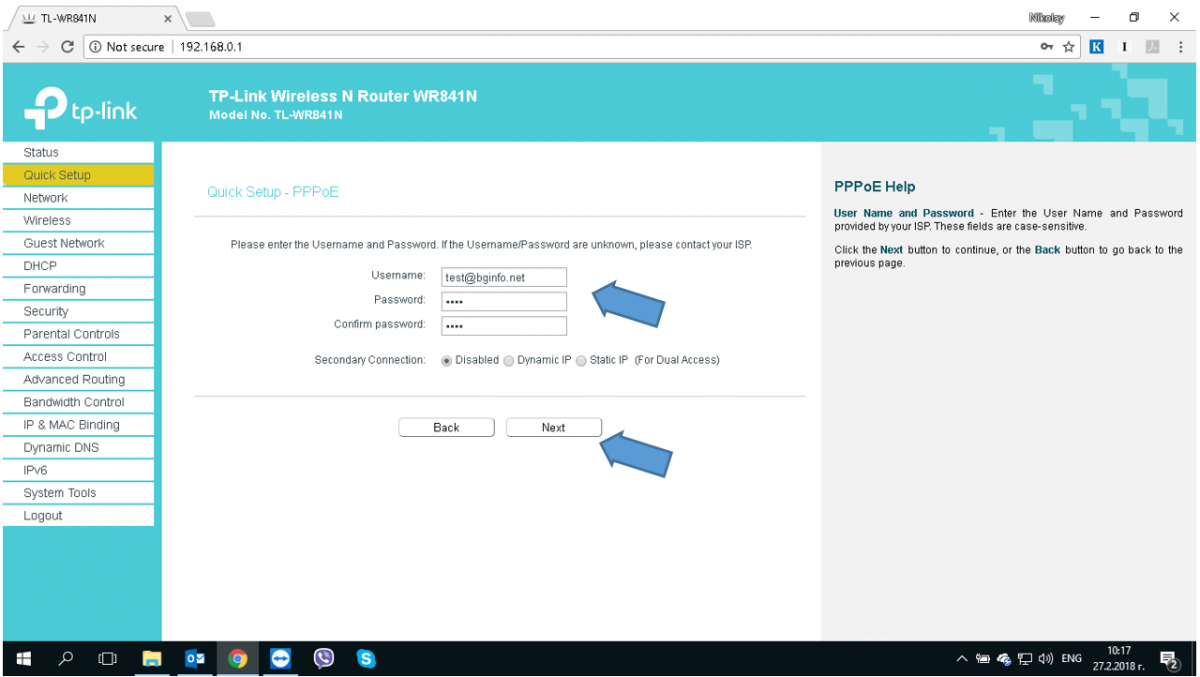
Task: Click the Quick Setup - PPPoE heading
Action: pos(273,192)
